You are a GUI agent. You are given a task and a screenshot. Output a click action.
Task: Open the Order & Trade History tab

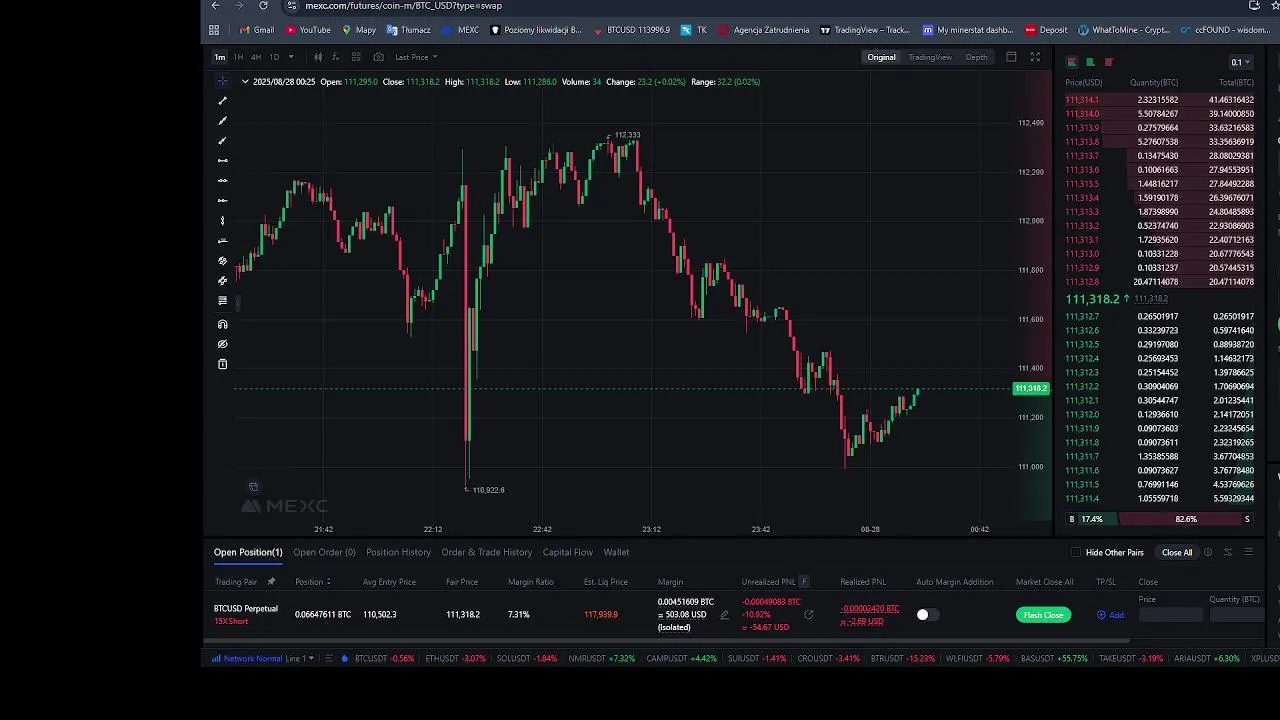(487, 552)
